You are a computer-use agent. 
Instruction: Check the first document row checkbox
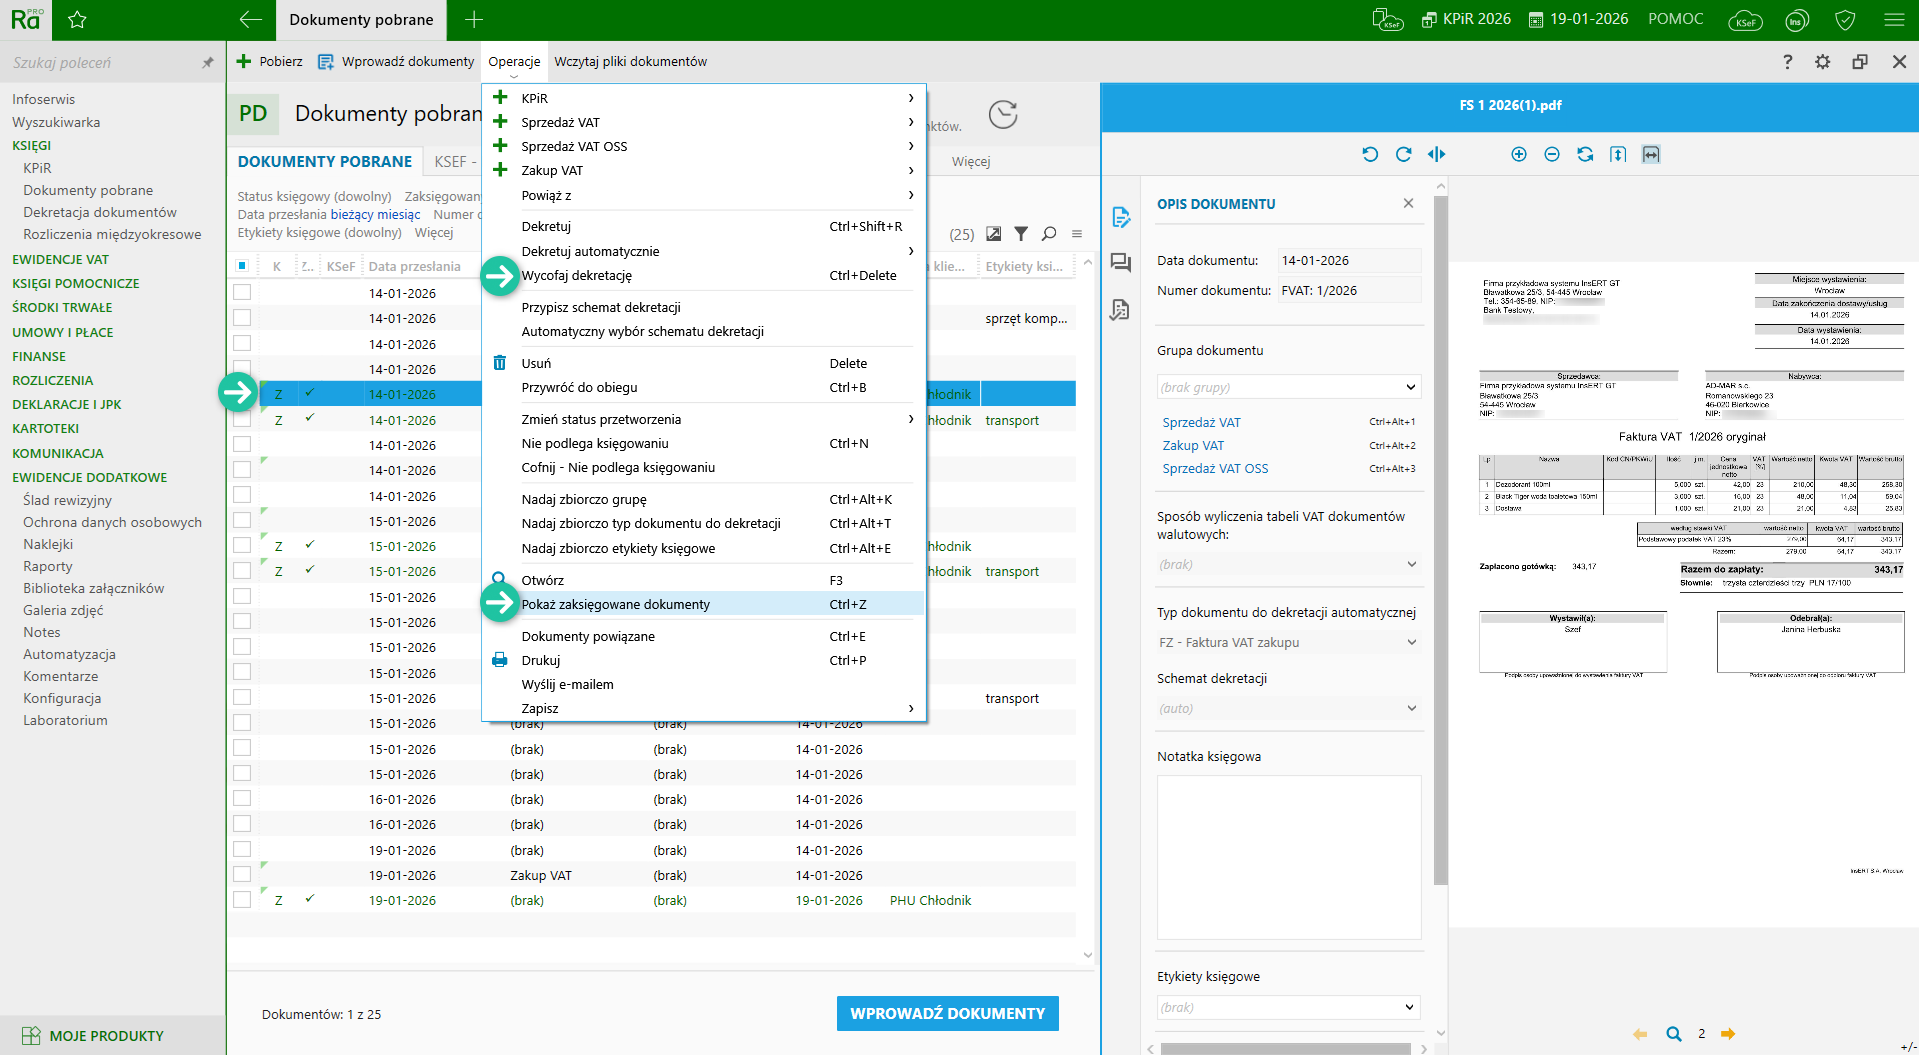click(x=242, y=293)
